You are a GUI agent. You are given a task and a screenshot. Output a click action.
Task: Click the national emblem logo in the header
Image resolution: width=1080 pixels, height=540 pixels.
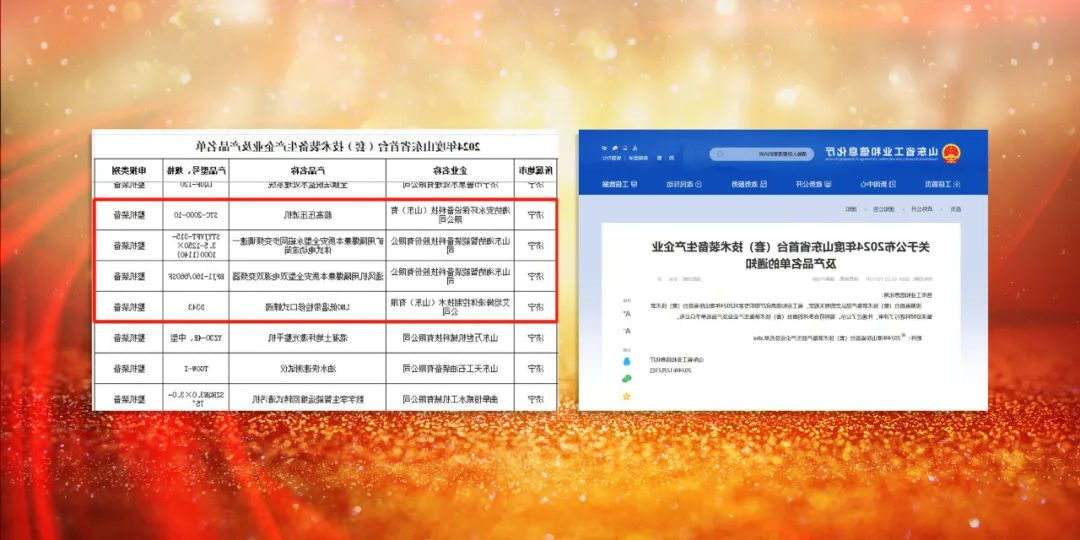point(951,153)
